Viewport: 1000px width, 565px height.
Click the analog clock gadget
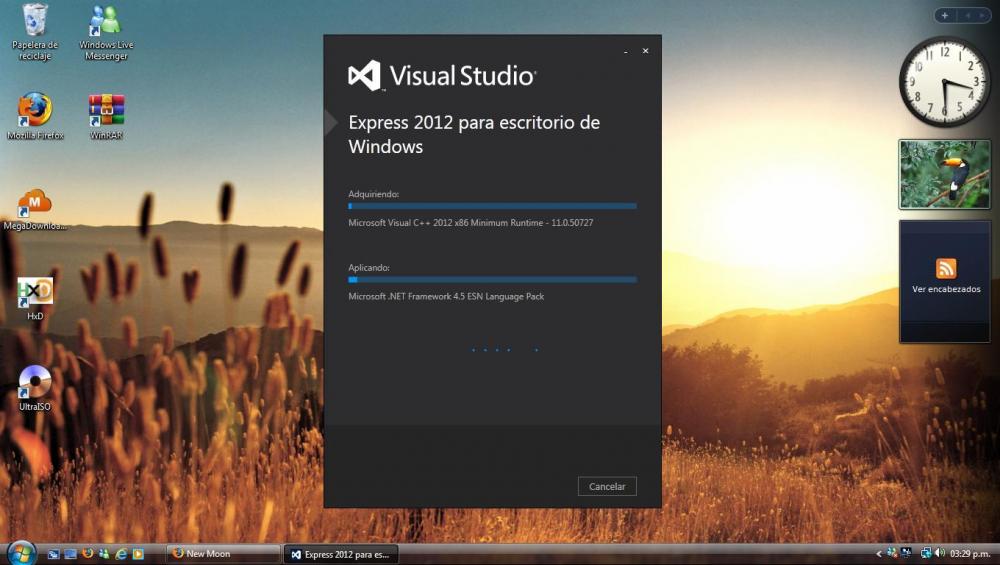tap(945, 82)
